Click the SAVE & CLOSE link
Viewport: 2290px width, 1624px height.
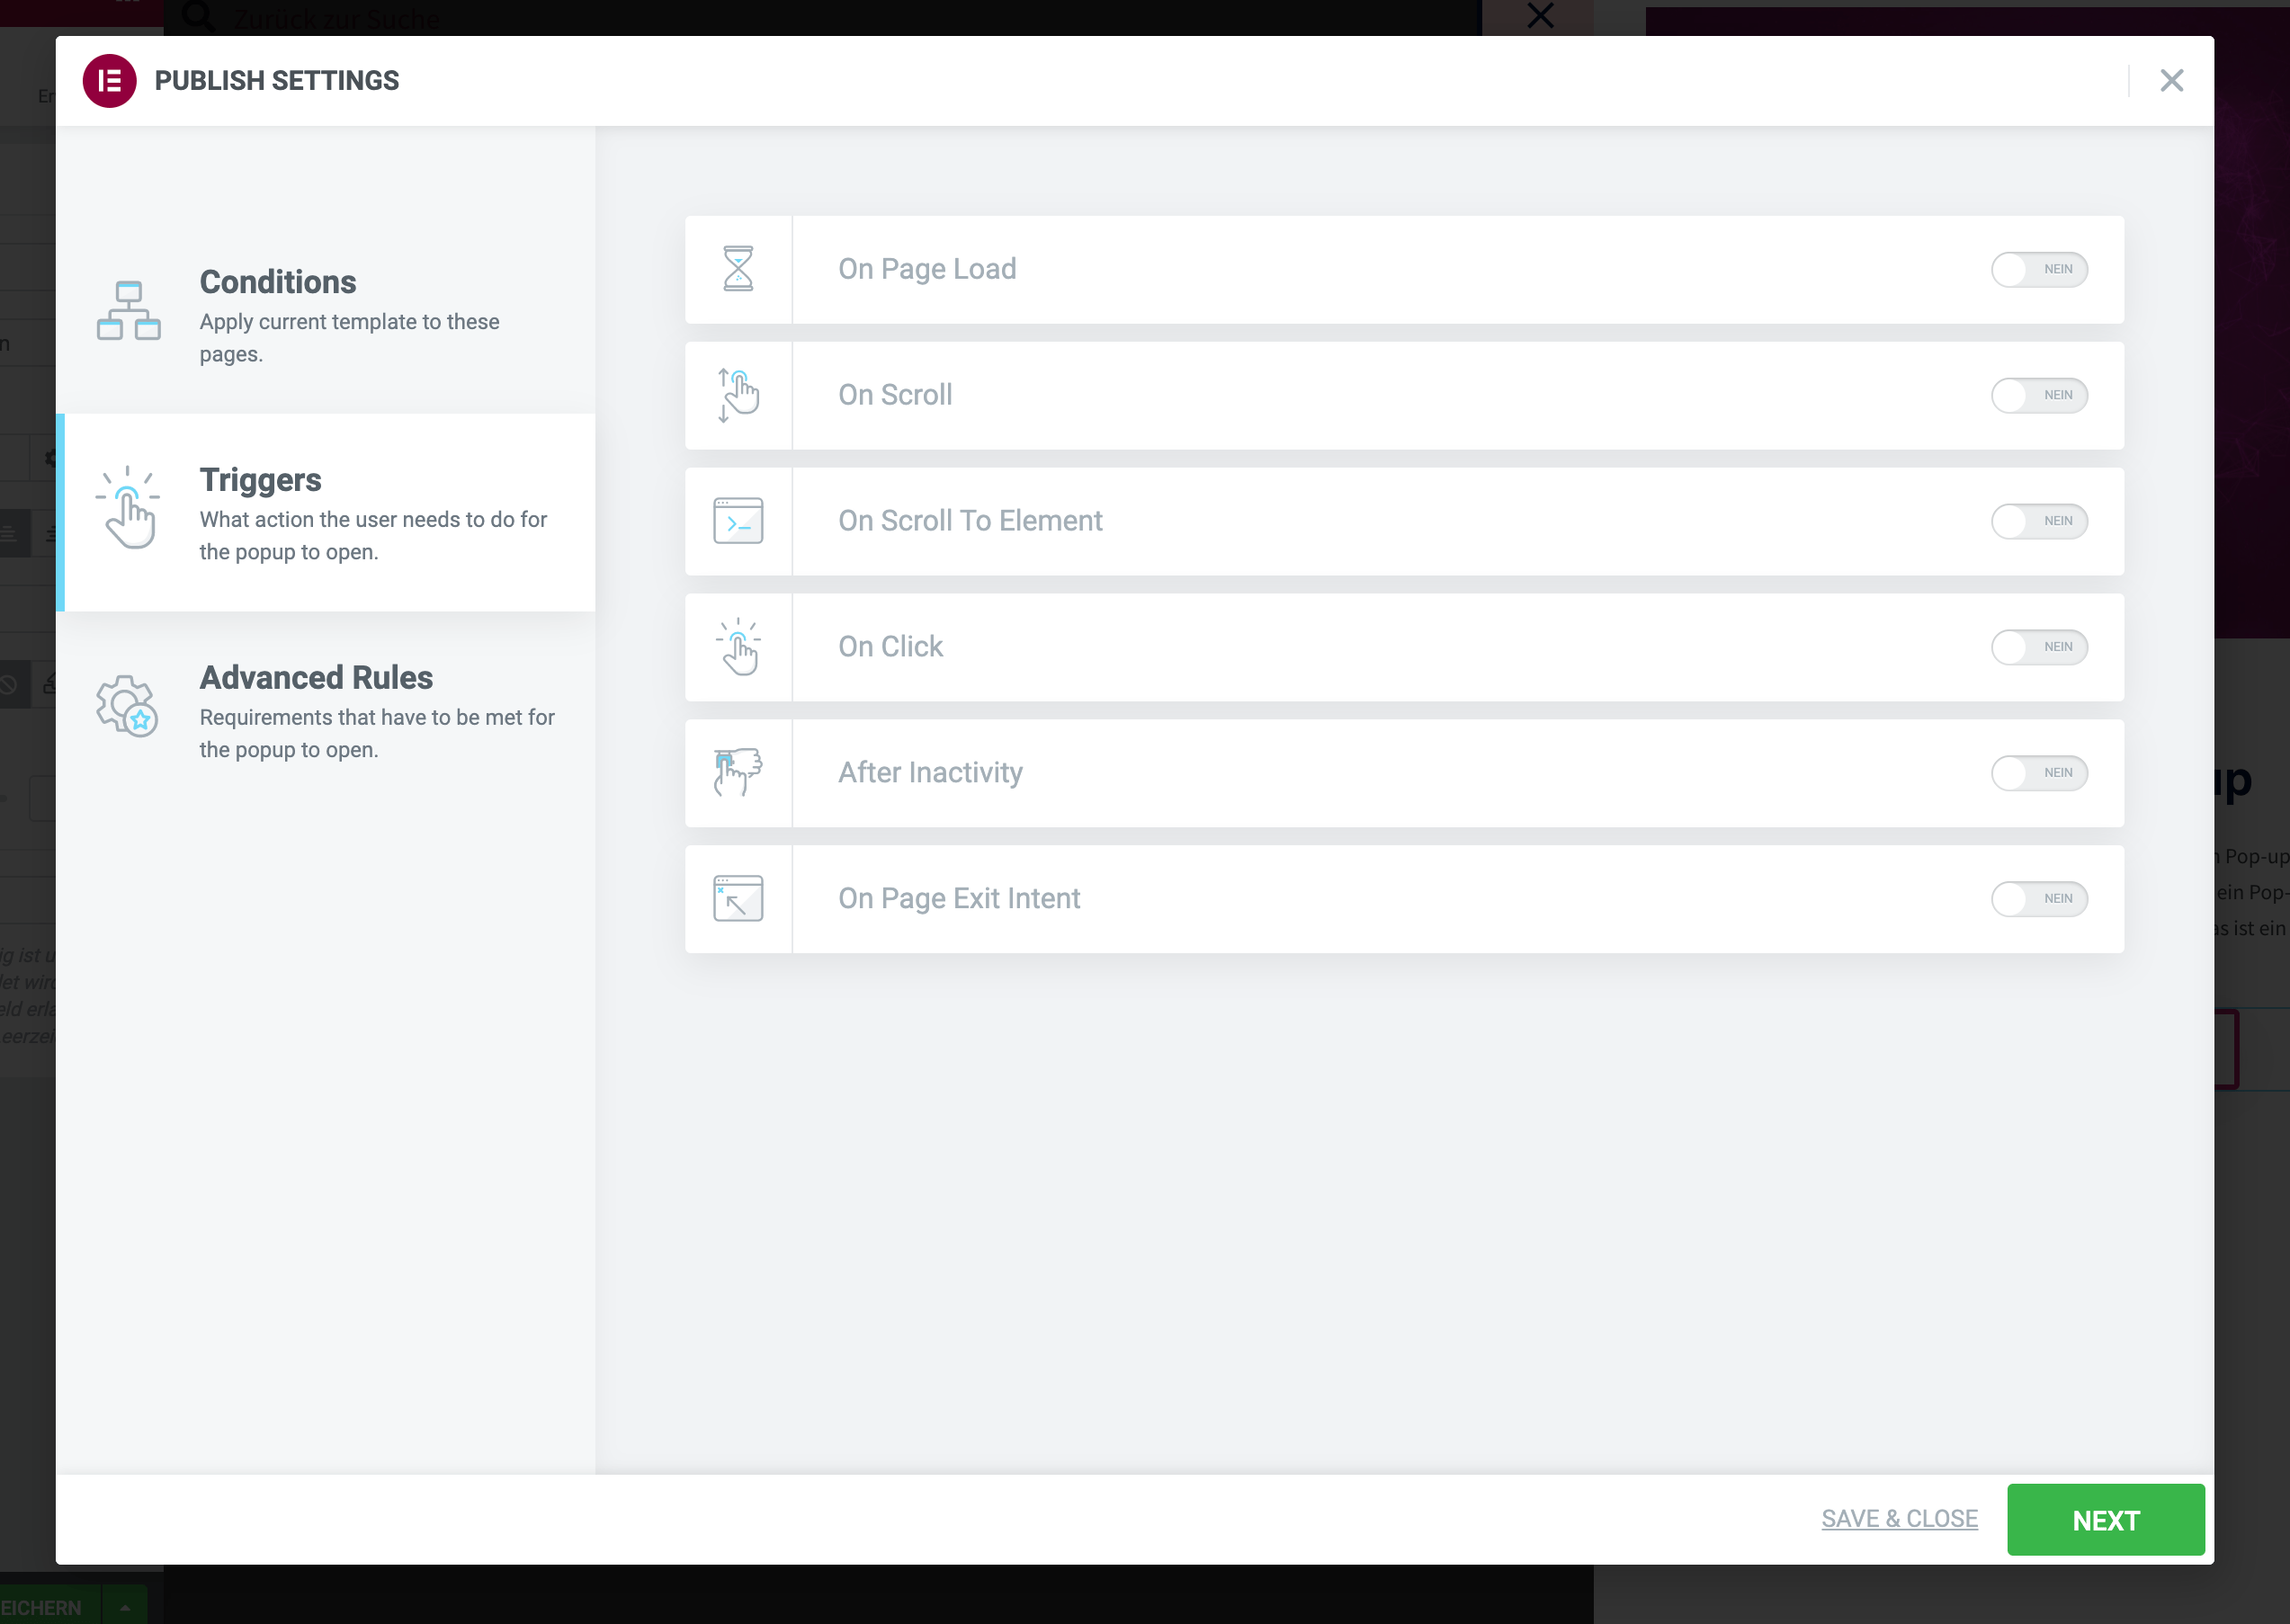point(1899,1519)
